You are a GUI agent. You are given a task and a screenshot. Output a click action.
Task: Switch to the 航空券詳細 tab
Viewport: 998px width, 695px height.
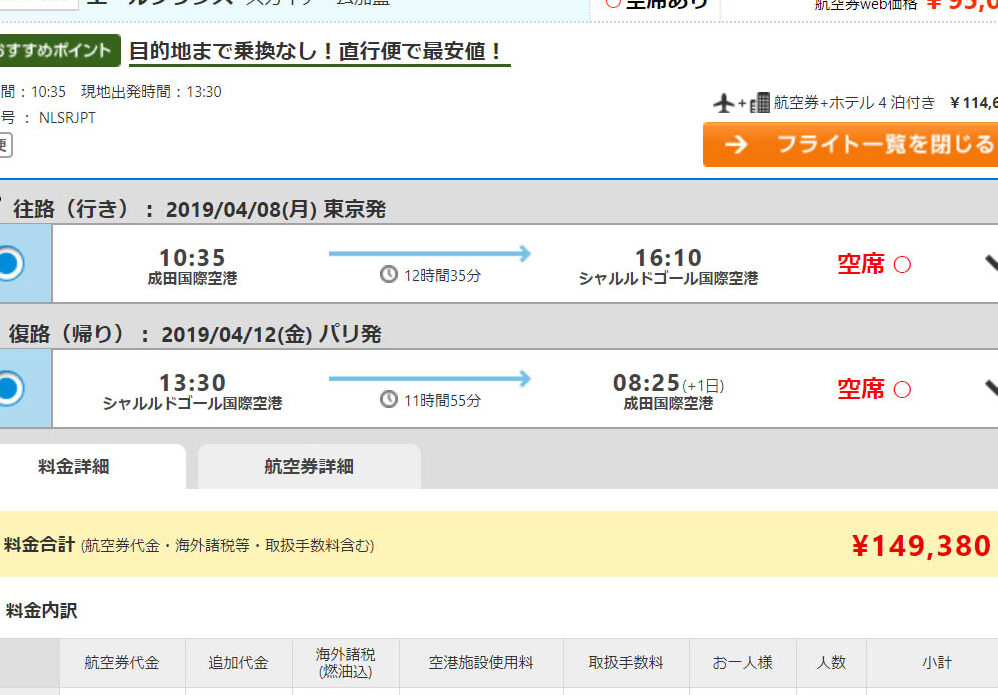(309, 466)
